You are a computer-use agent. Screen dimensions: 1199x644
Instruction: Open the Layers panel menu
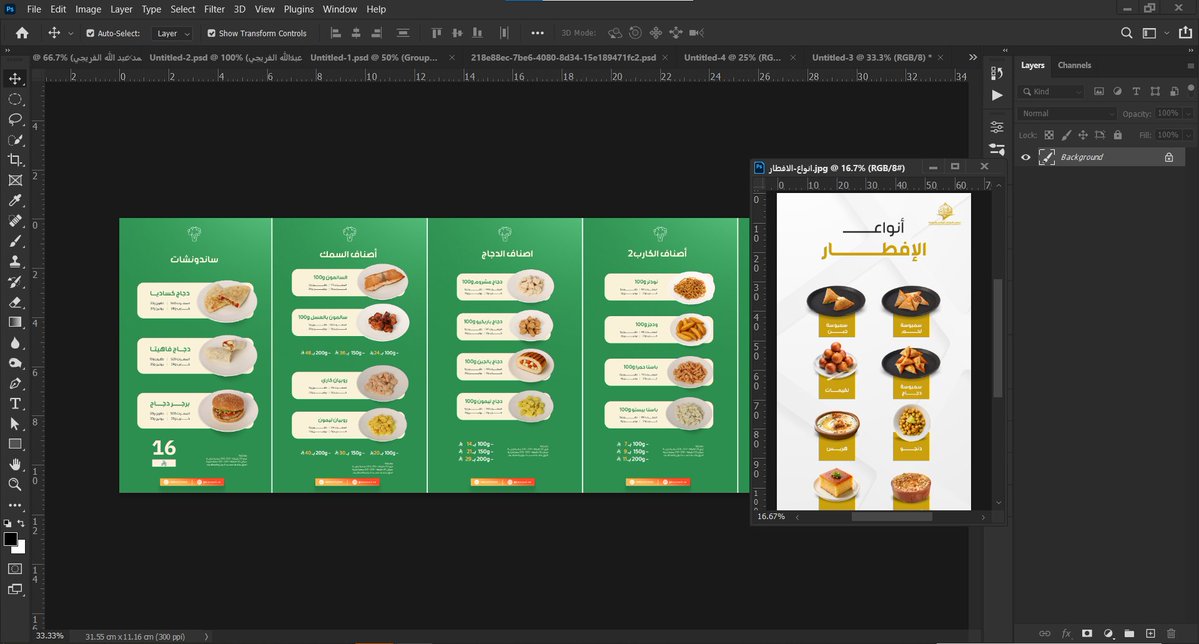[x=1190, y=66]
